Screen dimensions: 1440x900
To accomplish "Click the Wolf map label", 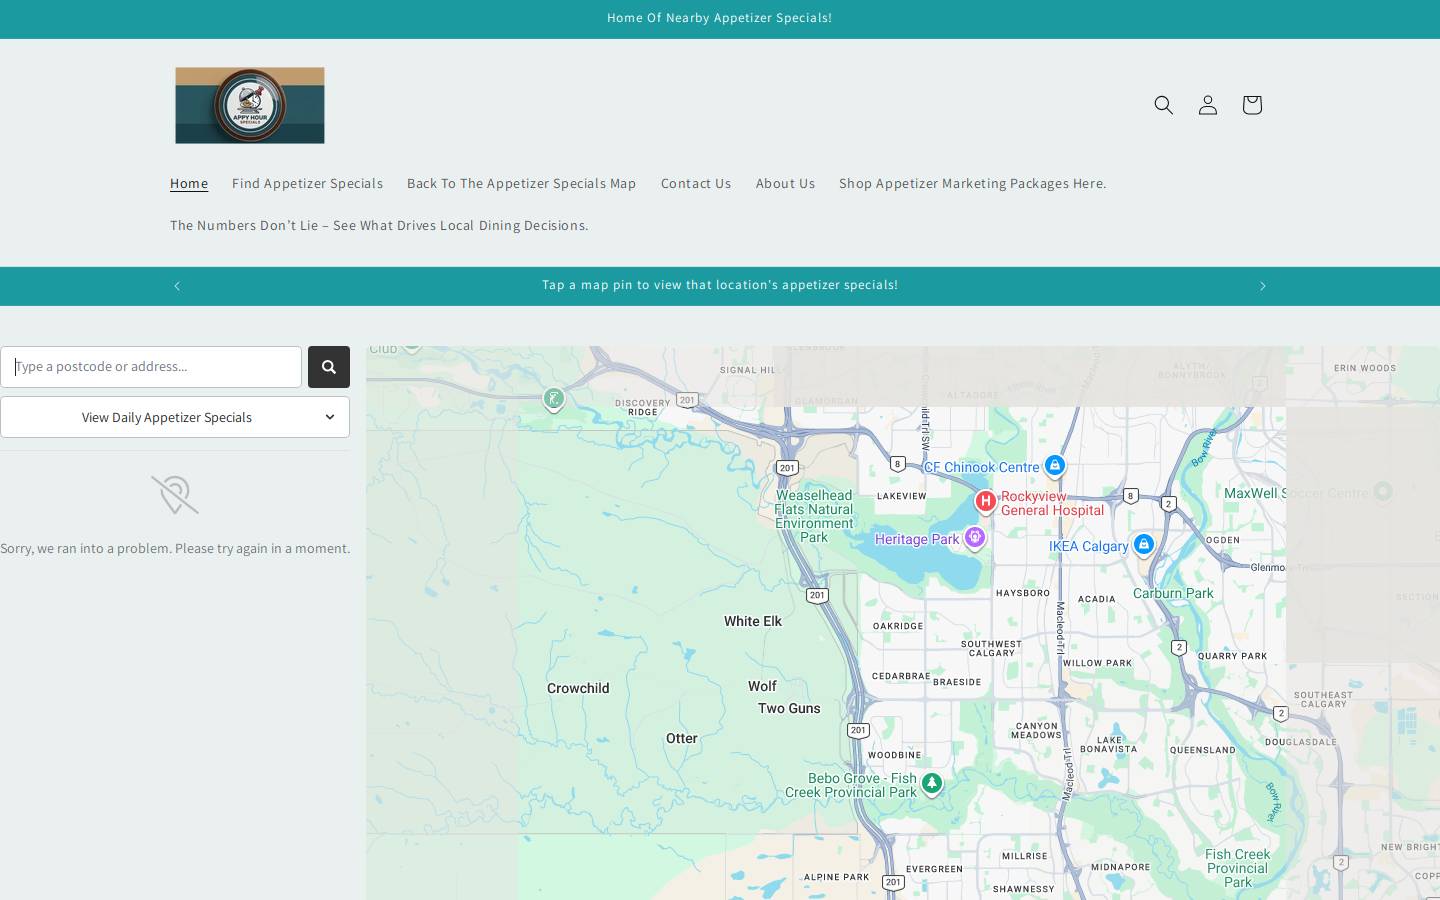I will click(x=762, y=686).
